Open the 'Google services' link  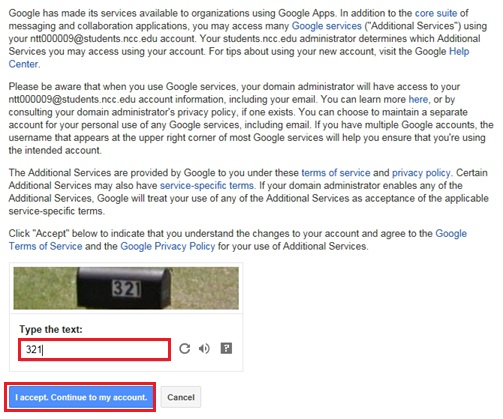point(326,26)
